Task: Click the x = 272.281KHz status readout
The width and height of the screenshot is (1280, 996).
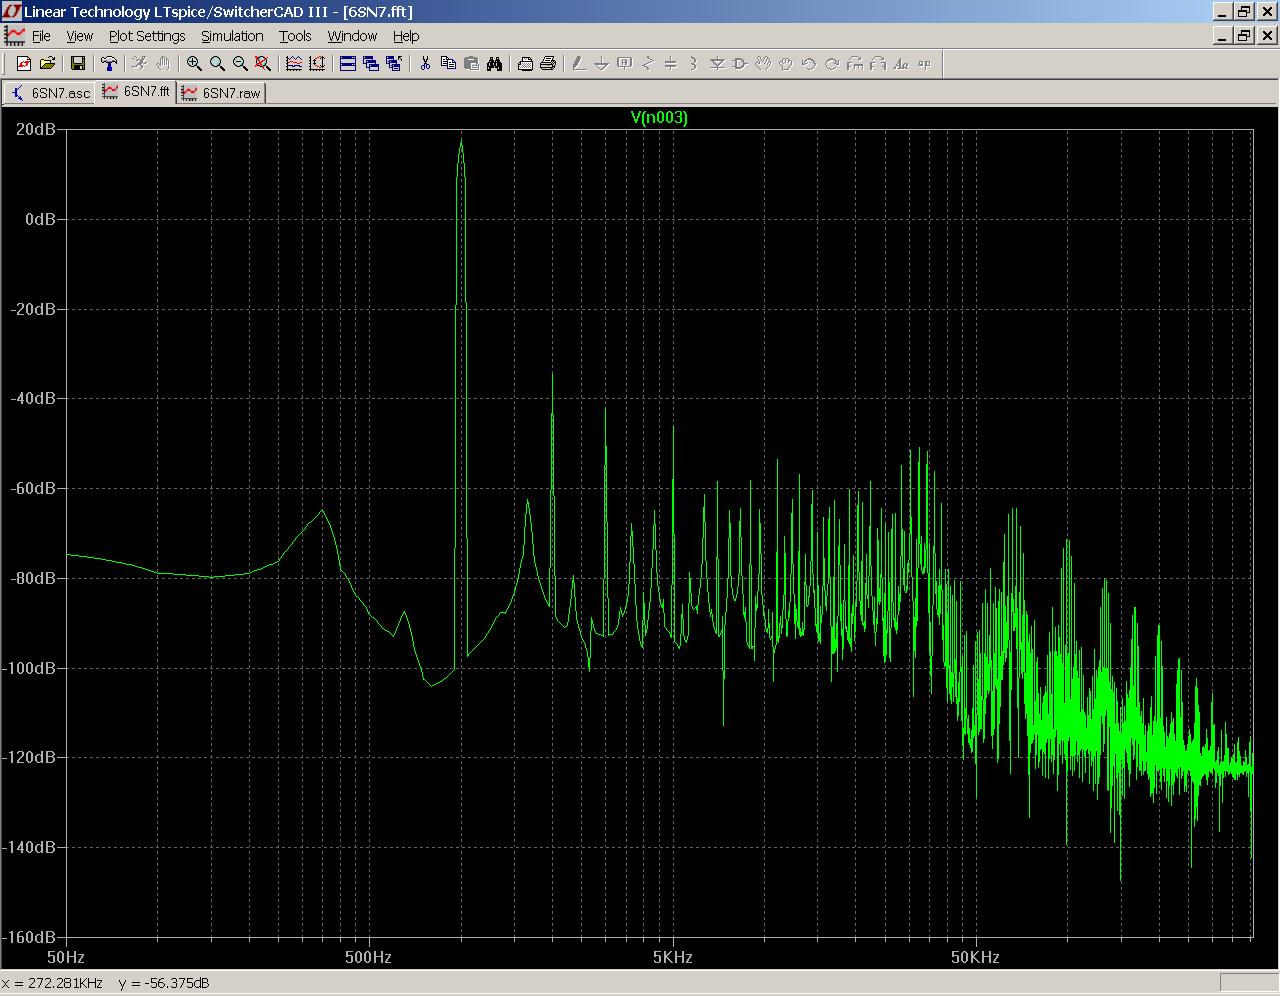Action: click(x=53, y=983)
